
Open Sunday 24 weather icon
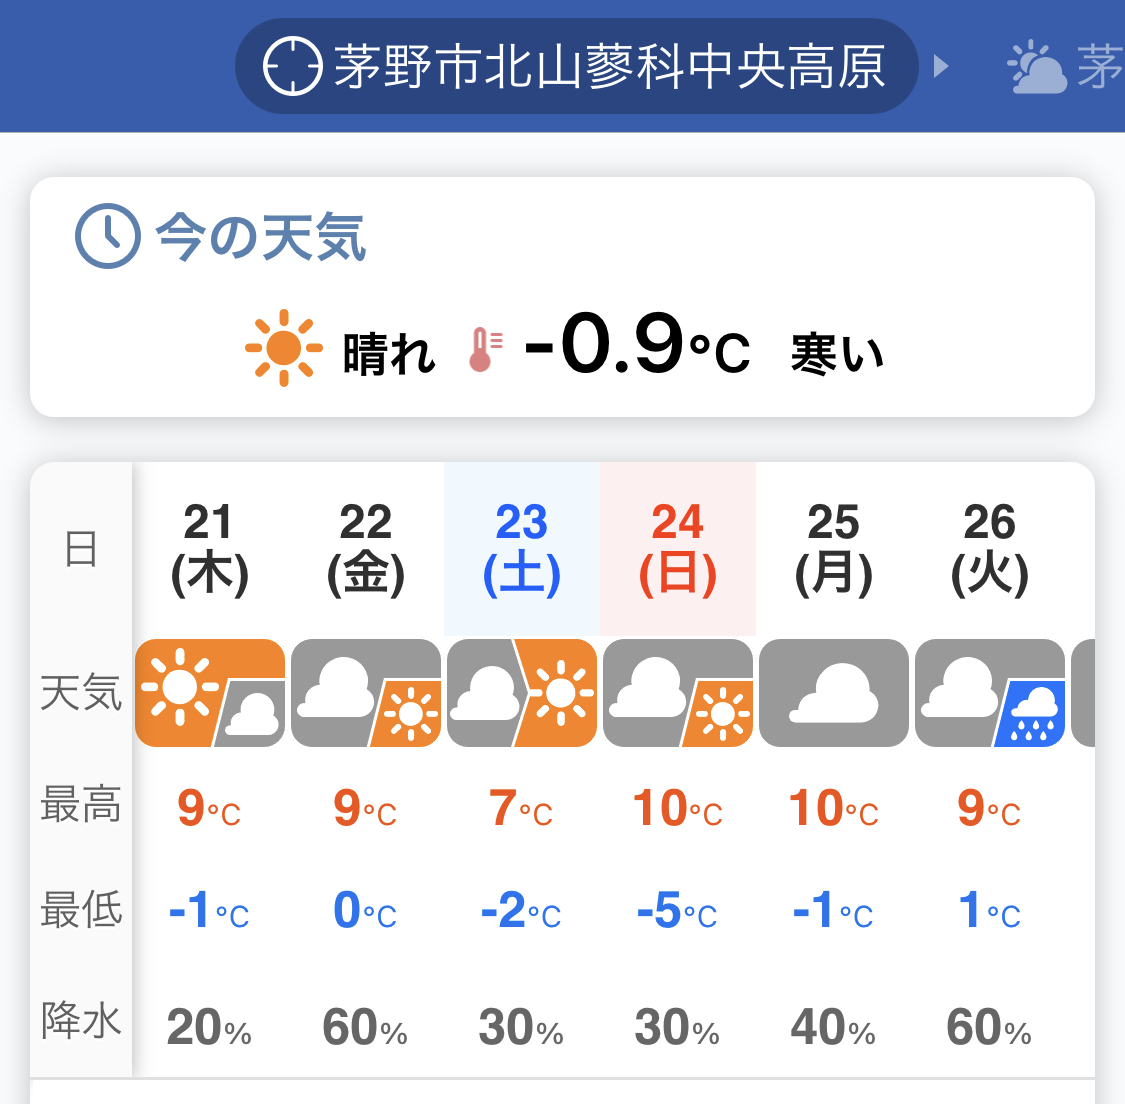tap(678, 693)
